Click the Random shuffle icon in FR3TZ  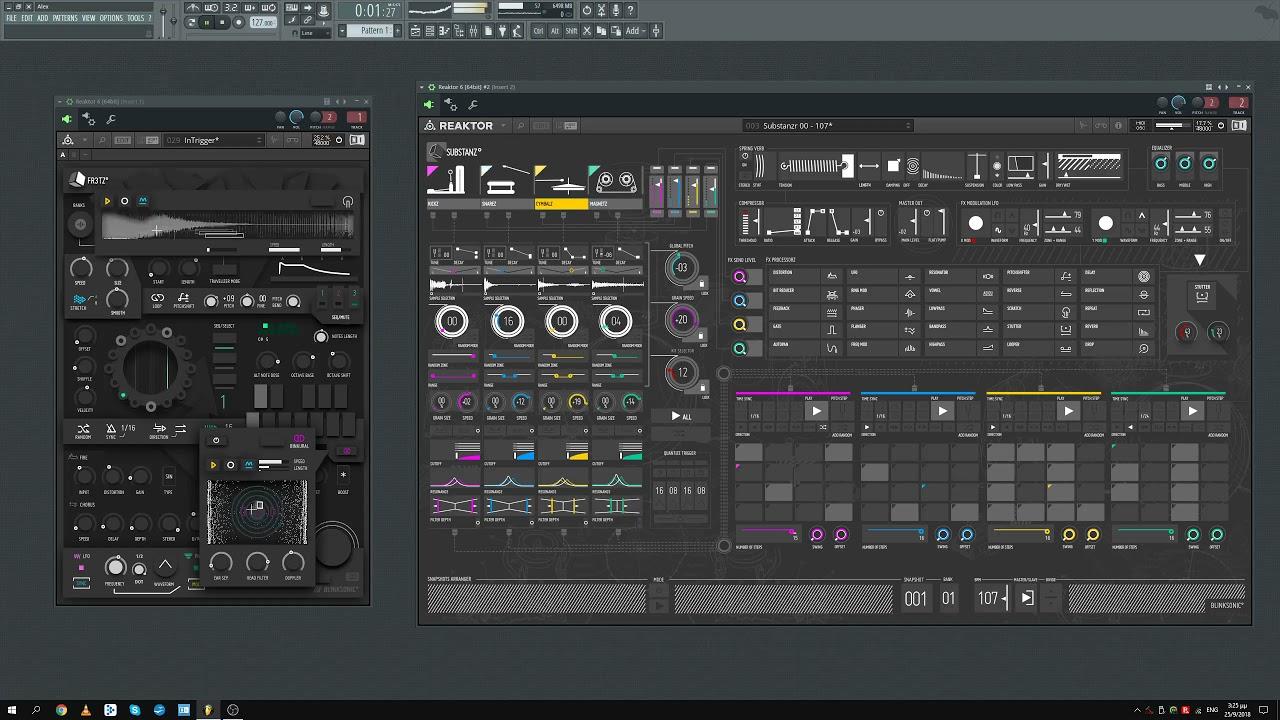pyautogui.click(x=83, y=430)
